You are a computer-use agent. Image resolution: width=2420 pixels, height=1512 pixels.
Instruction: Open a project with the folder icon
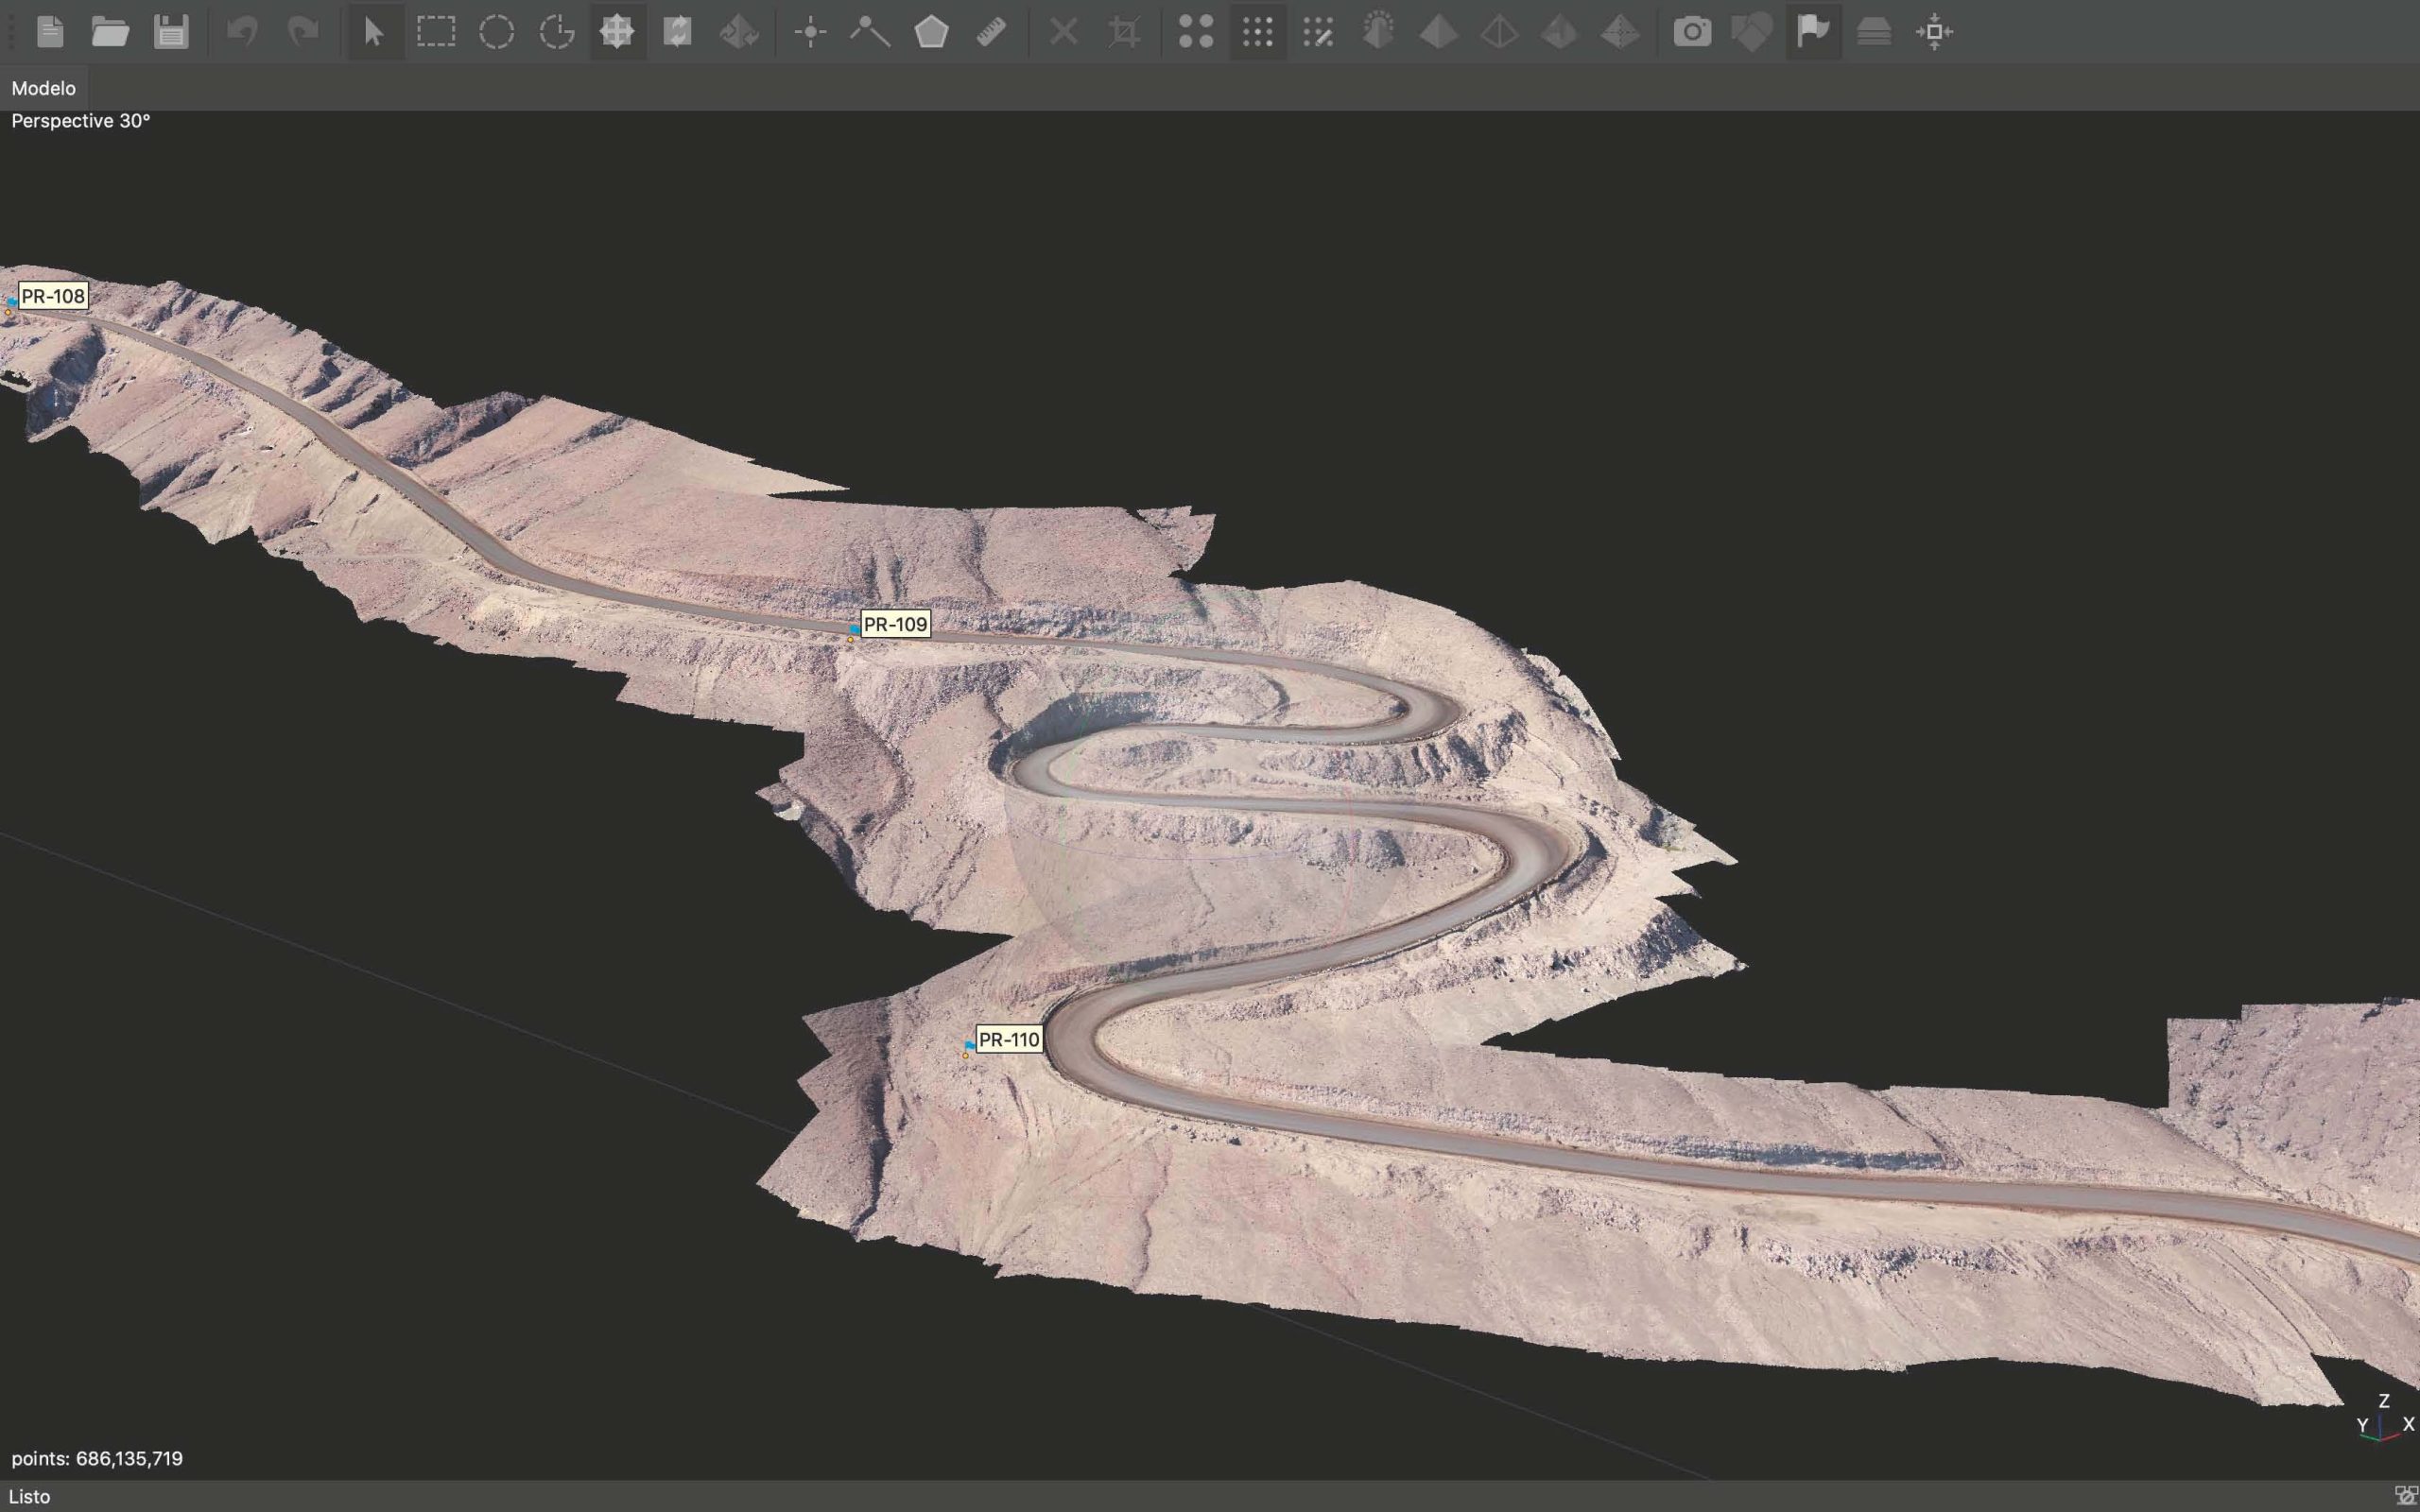(x=110, y=32)
